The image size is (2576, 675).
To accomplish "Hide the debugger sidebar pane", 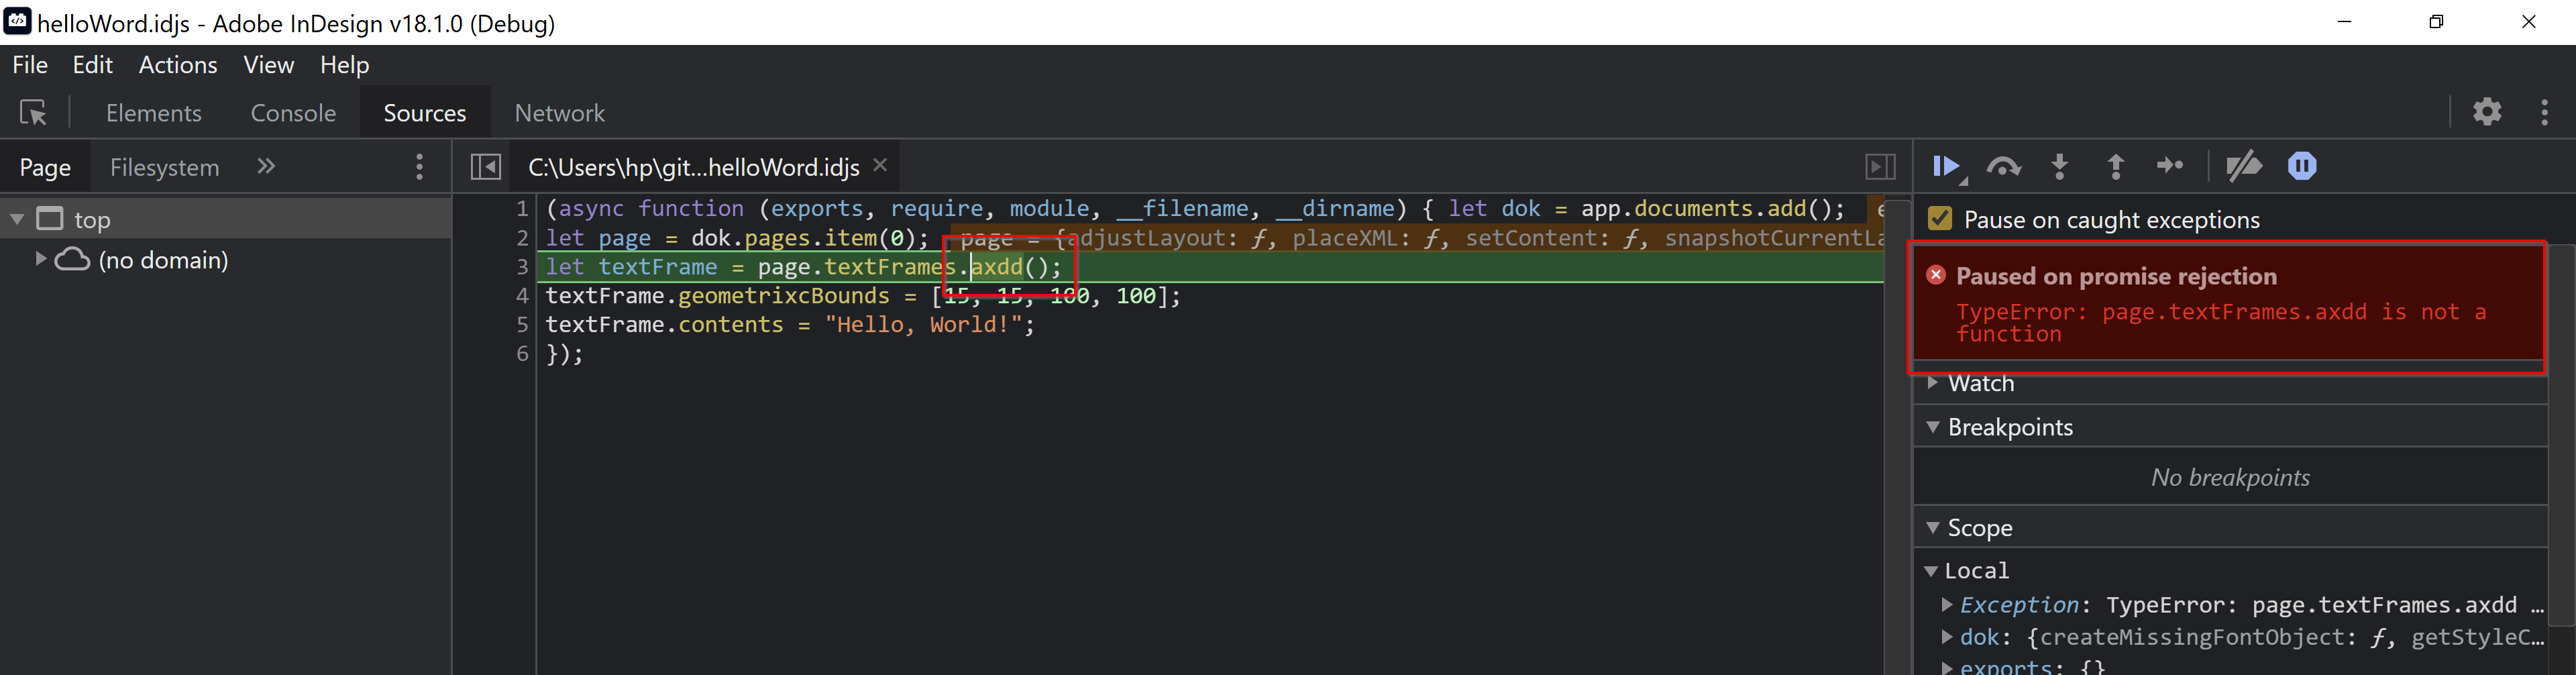I will pyautogui.click(x=1880, y=167).
